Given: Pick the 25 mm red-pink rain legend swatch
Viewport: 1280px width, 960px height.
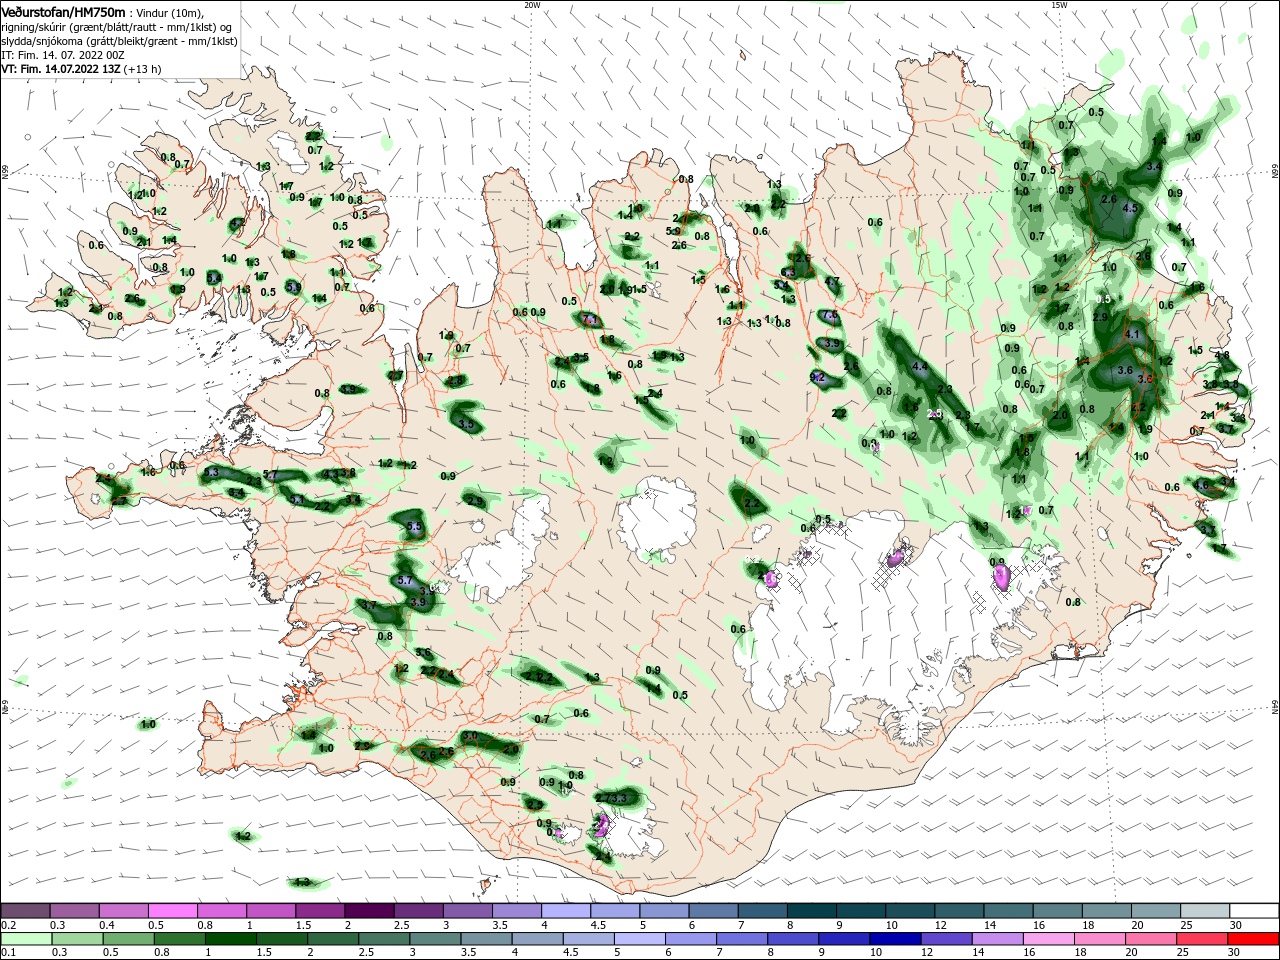Looking at the screenshot, I should point(1204,939).
